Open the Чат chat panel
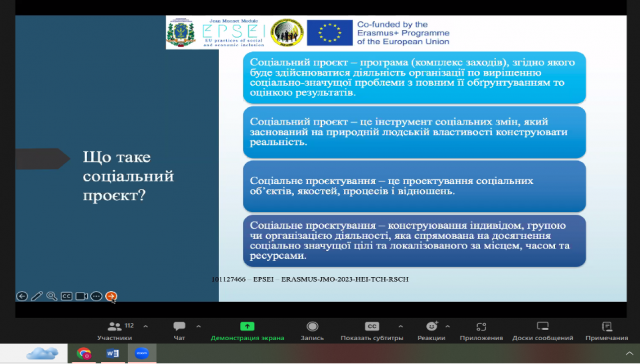 (179, 331)
